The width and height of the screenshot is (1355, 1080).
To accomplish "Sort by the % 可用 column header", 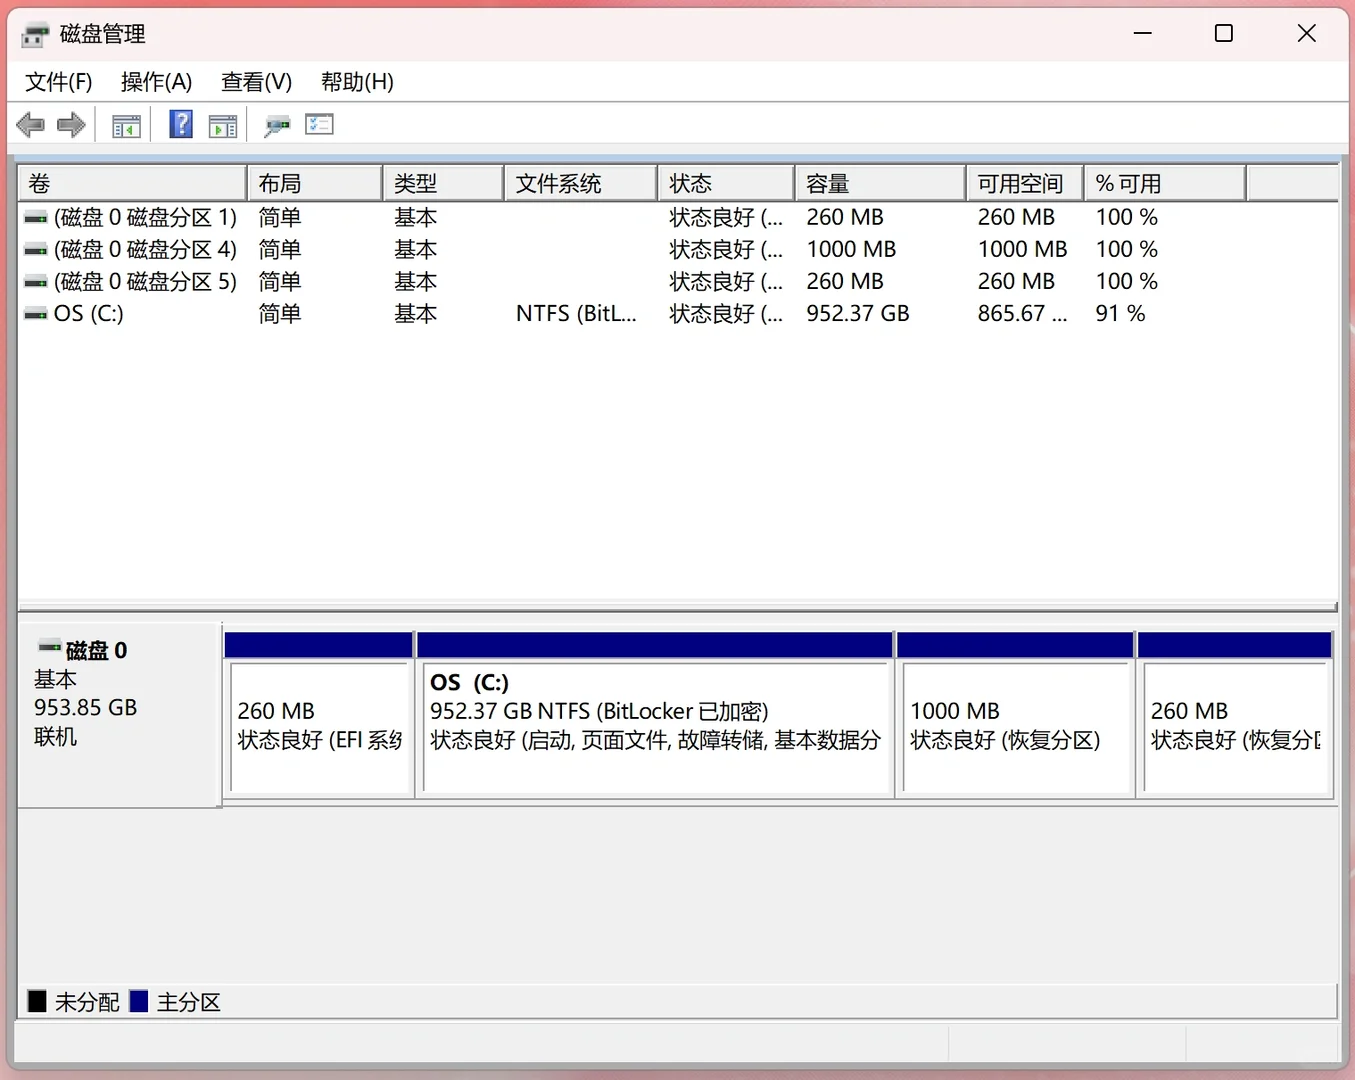I will 1165,184.
